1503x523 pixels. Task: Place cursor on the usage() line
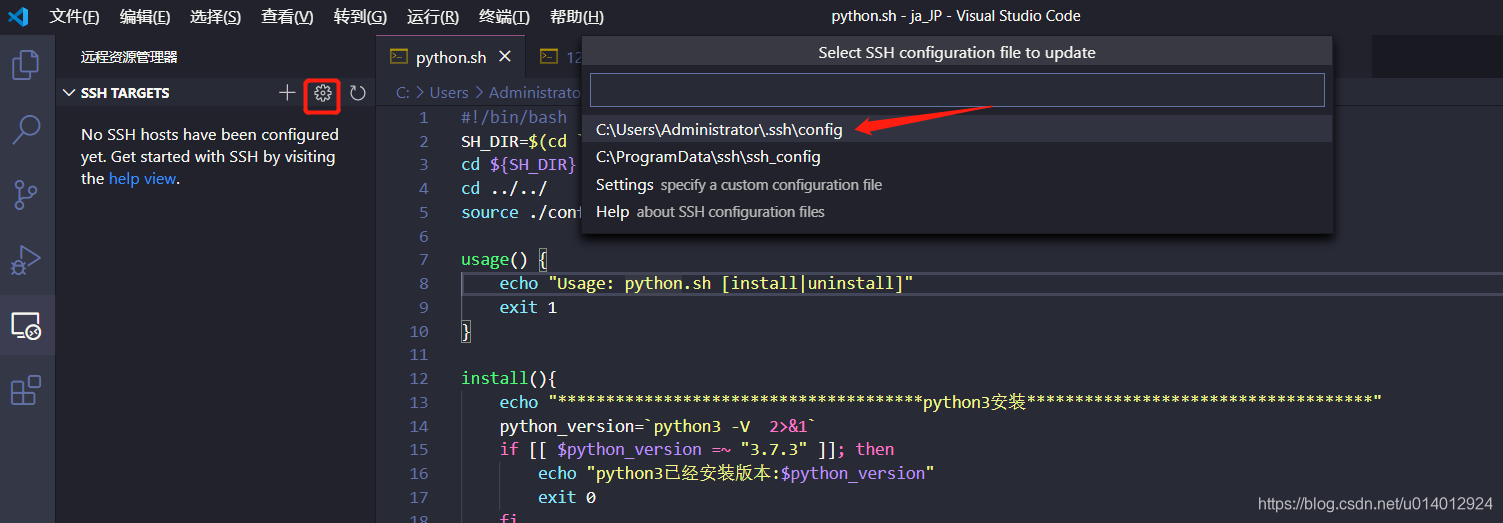504,260
